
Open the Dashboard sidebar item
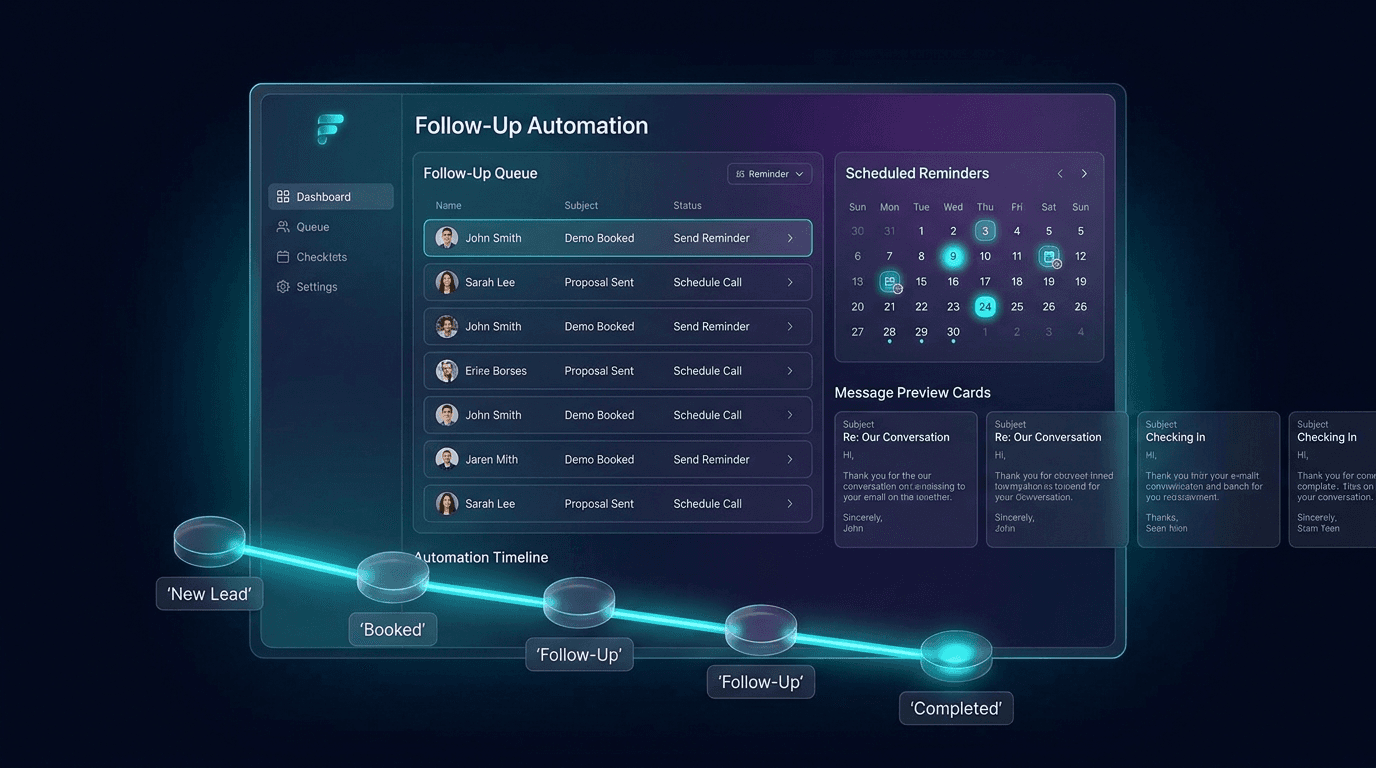point(331,197)
